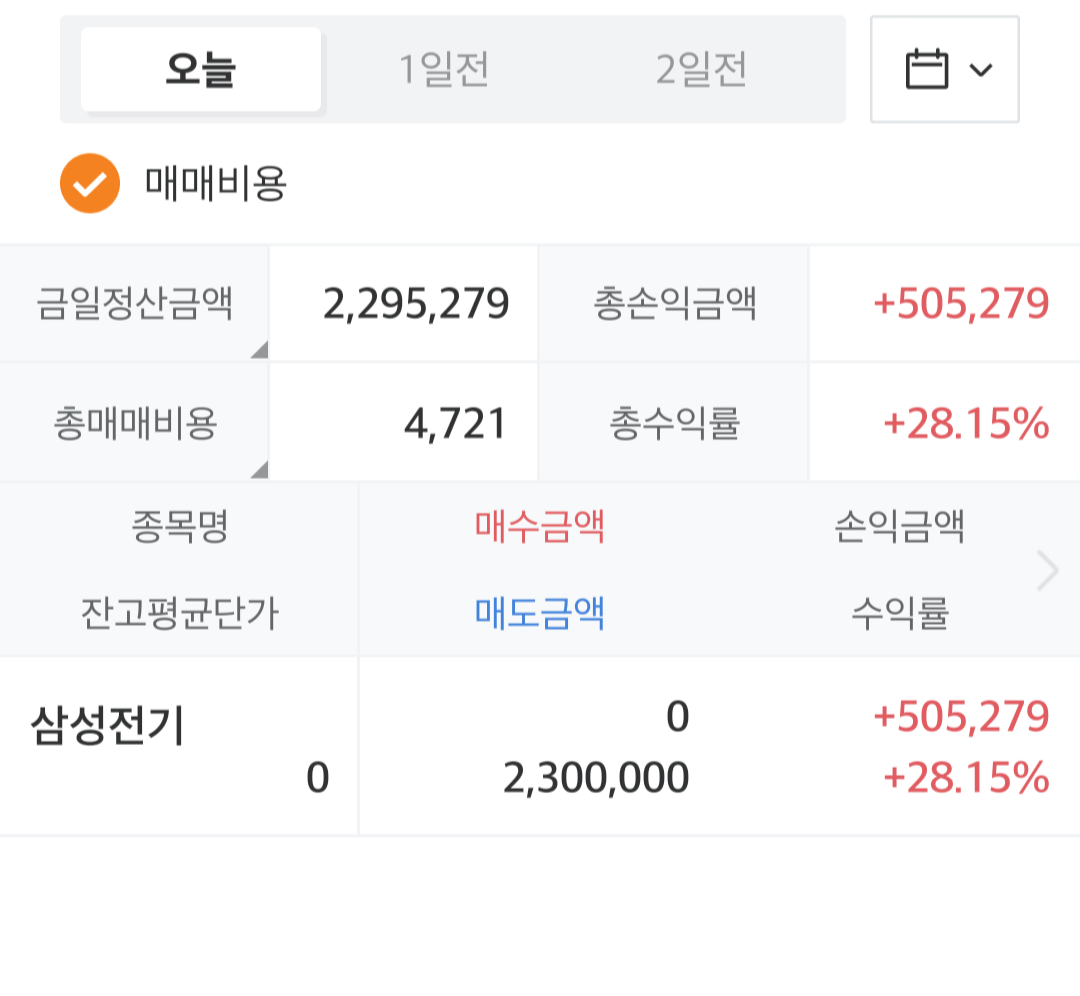Expand the 총매매비용 detail triangle

click(259, 469)
